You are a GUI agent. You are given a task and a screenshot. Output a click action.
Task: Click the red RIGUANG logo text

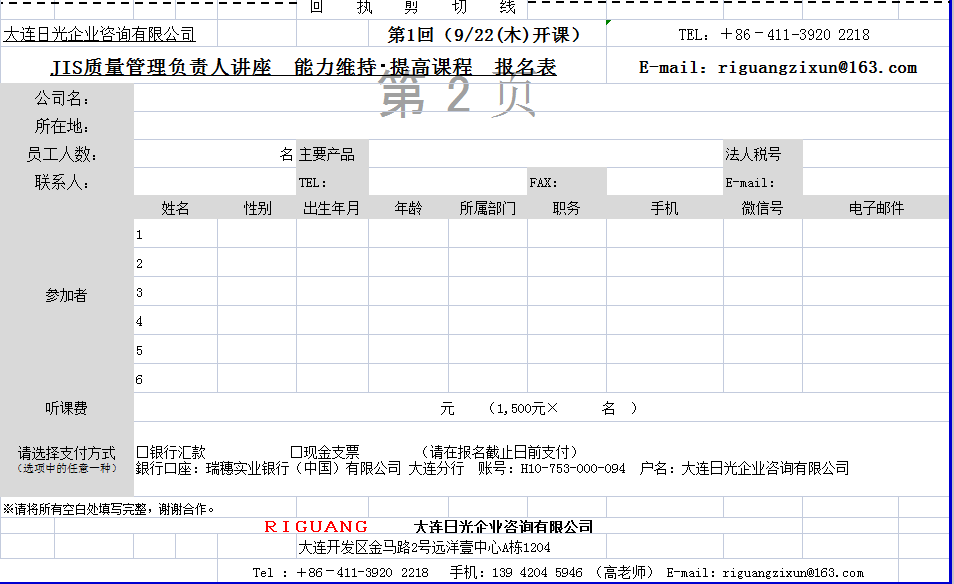pos(316,526)
